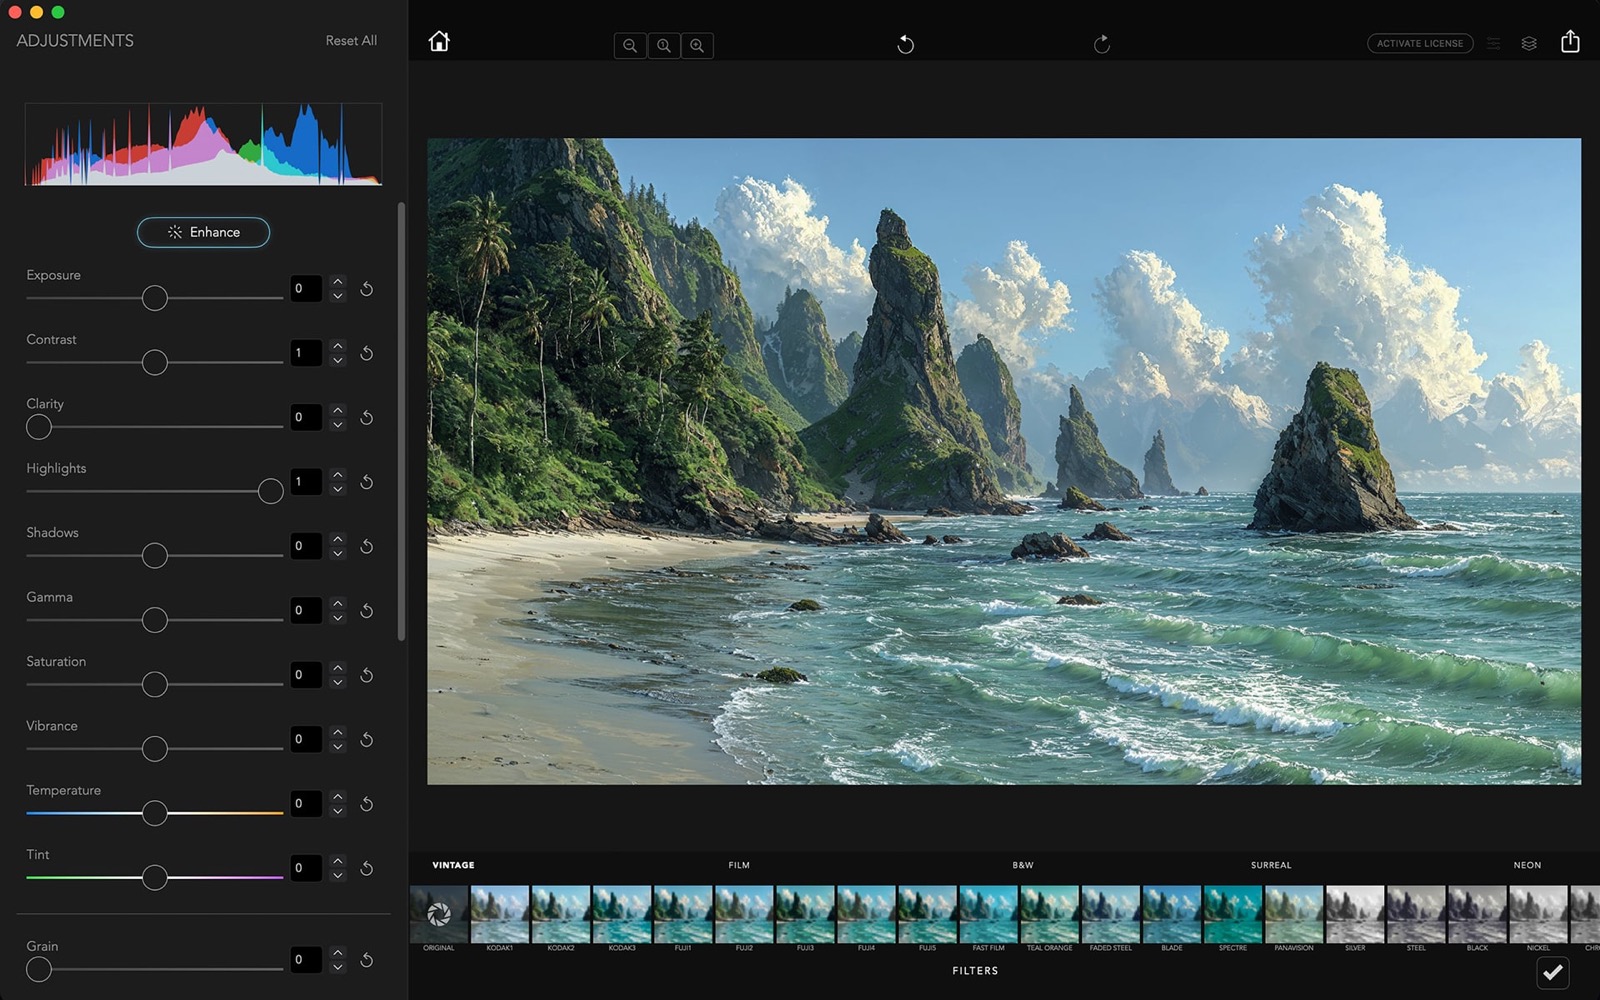Reset the Tint value

pos(367,868)
